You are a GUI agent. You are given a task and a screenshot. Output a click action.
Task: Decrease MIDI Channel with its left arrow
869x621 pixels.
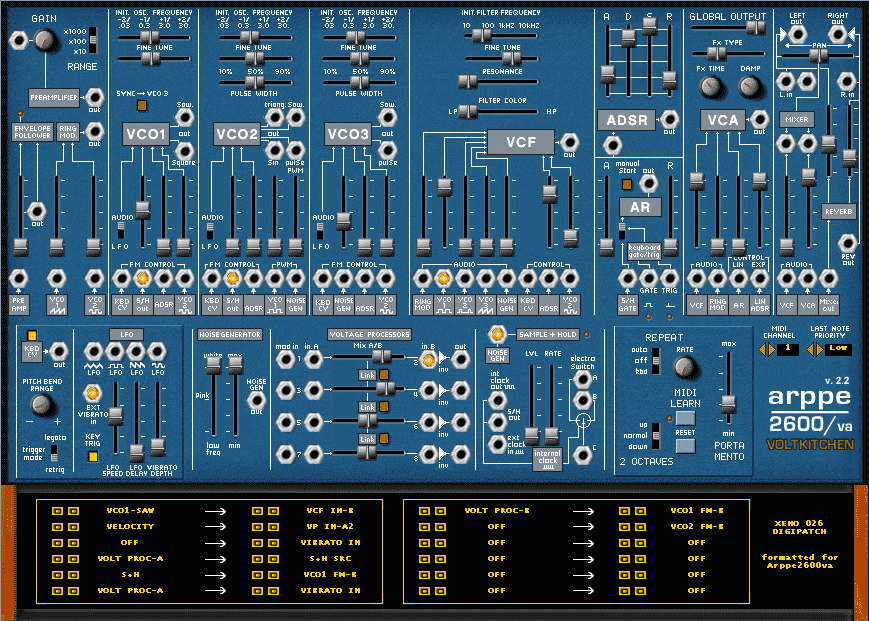coord(763,350)
